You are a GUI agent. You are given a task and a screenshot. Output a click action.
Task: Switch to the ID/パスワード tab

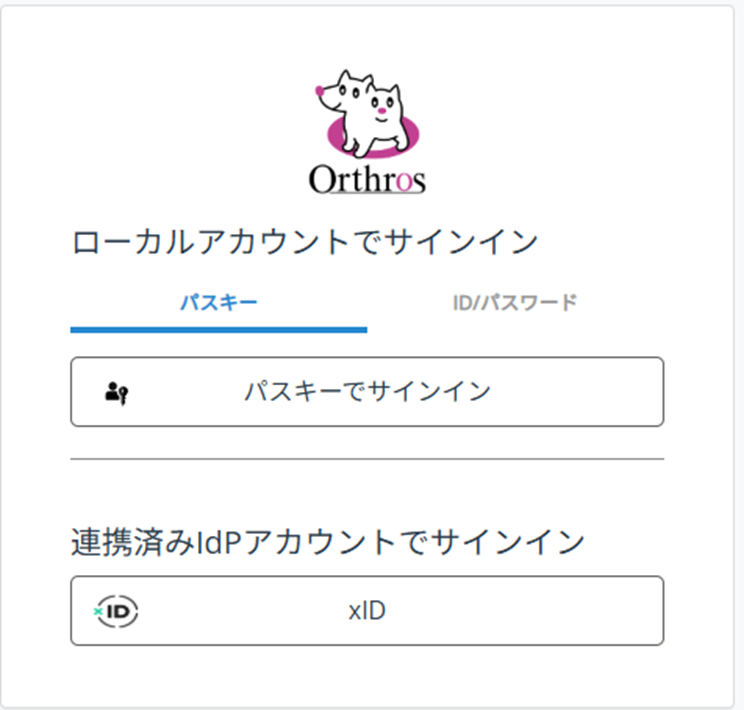514,302
